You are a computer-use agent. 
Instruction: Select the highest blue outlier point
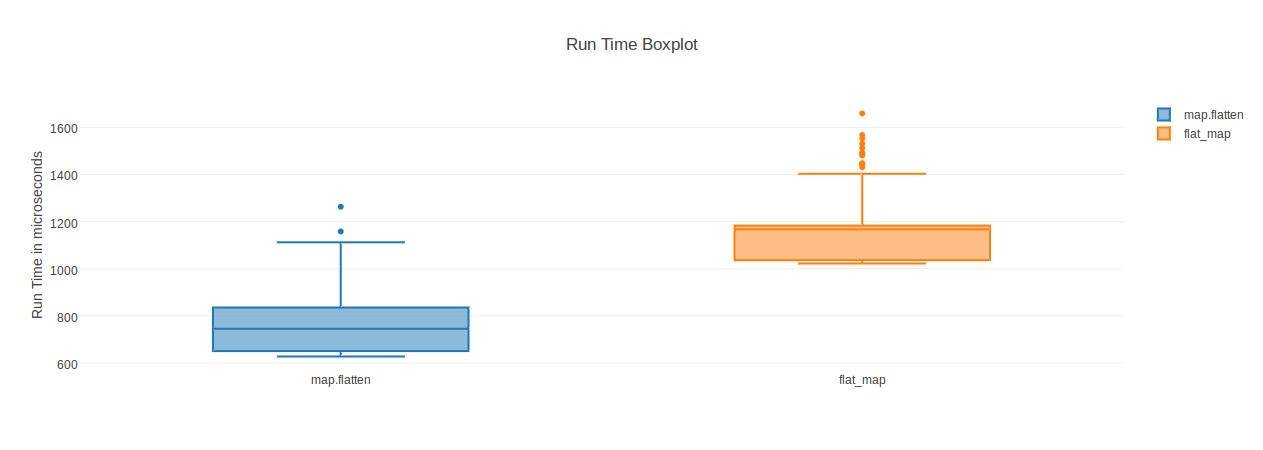[x=341, y=207]
